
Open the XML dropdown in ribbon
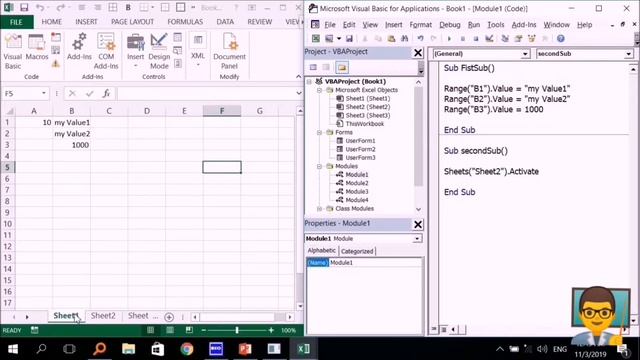pyautogui.click(x=198, y=51)
